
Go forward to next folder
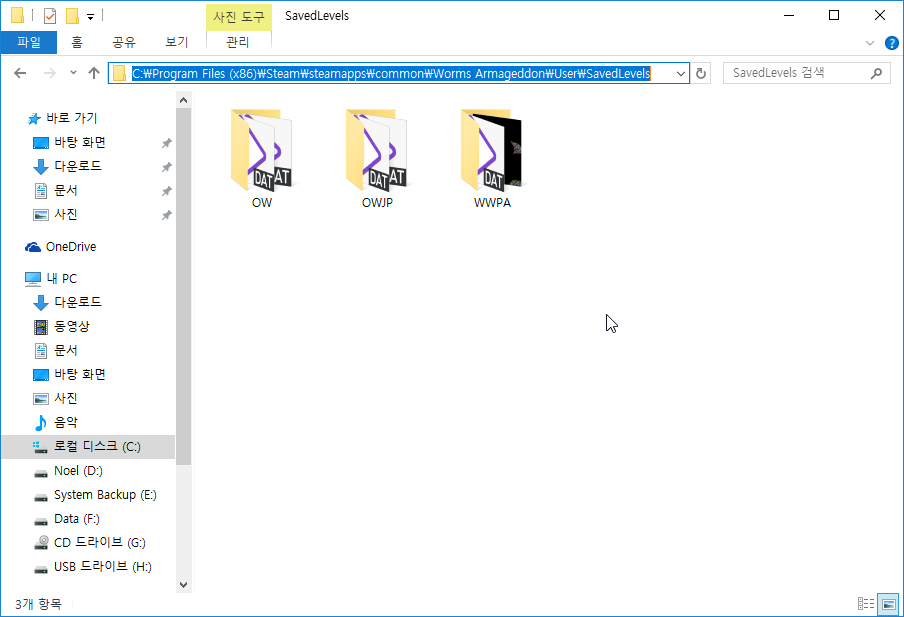50,73
